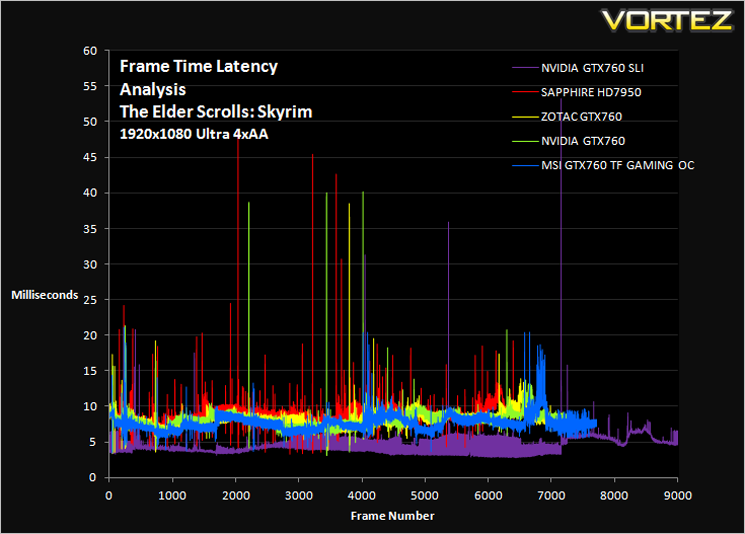Click the Frame Number axis label
Screen dimensions: 745x534
click(392, 516)
